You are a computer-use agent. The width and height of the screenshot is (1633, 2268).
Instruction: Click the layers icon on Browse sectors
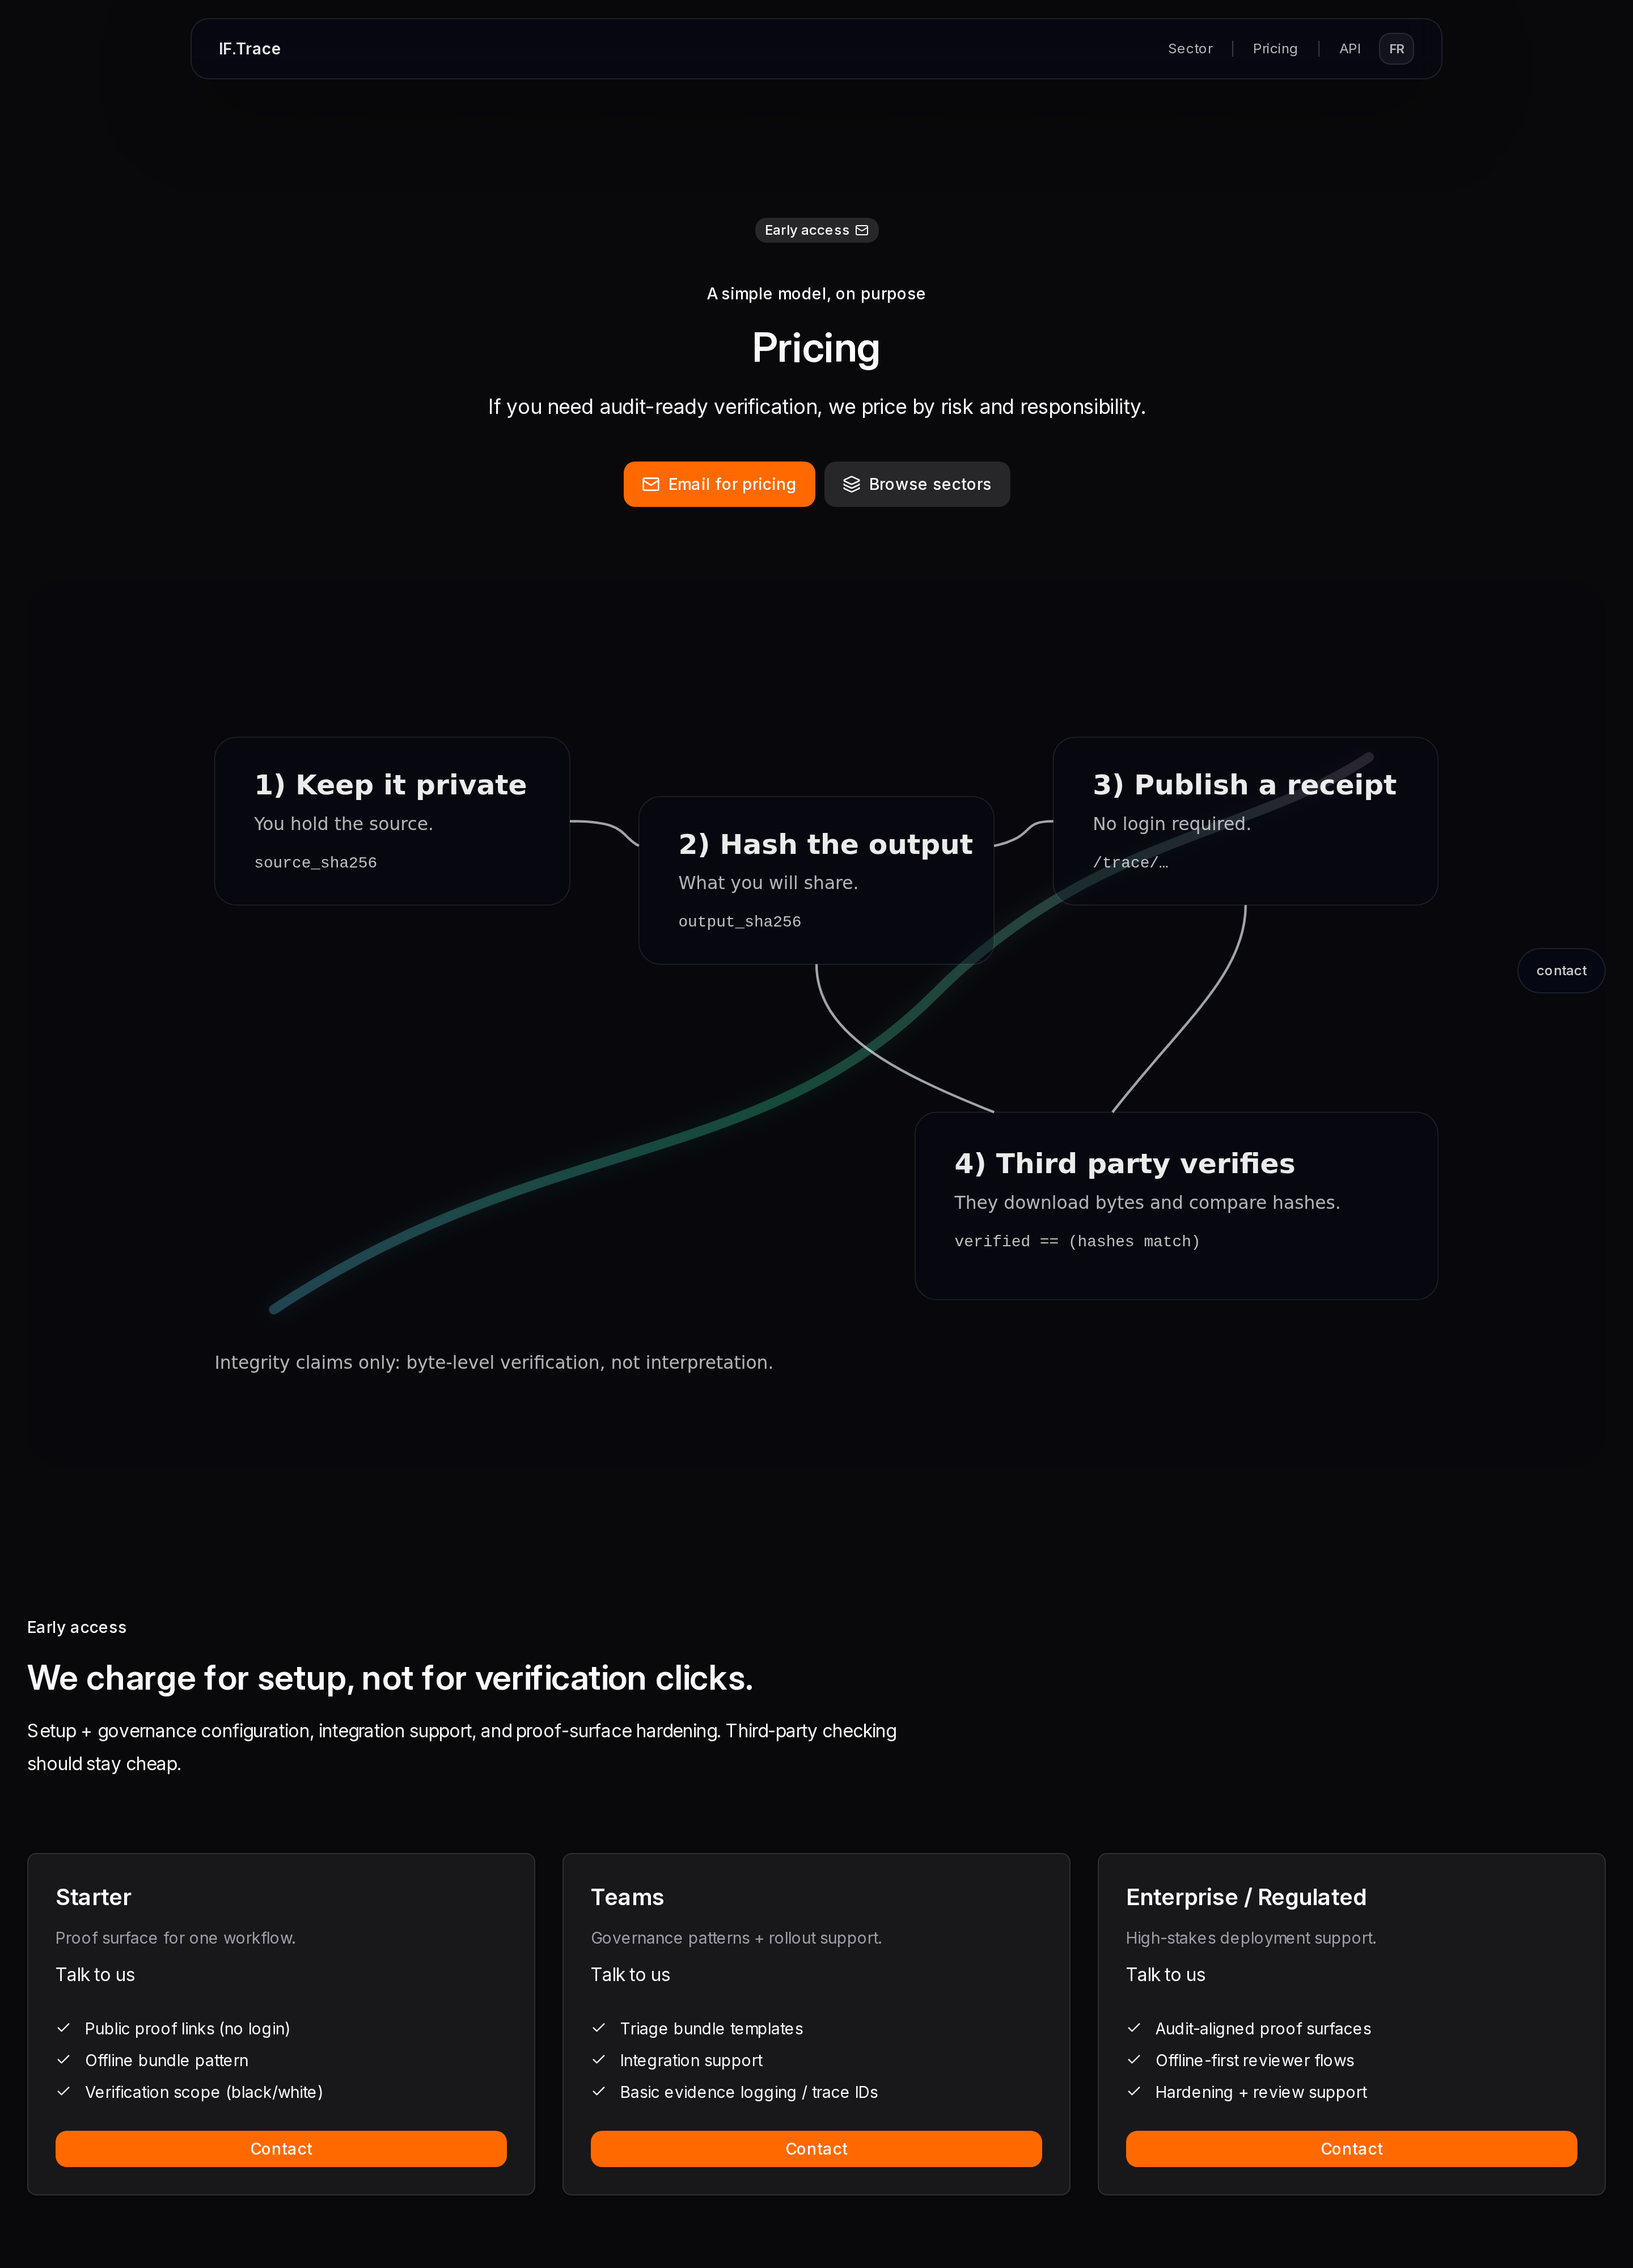point(851,484)
